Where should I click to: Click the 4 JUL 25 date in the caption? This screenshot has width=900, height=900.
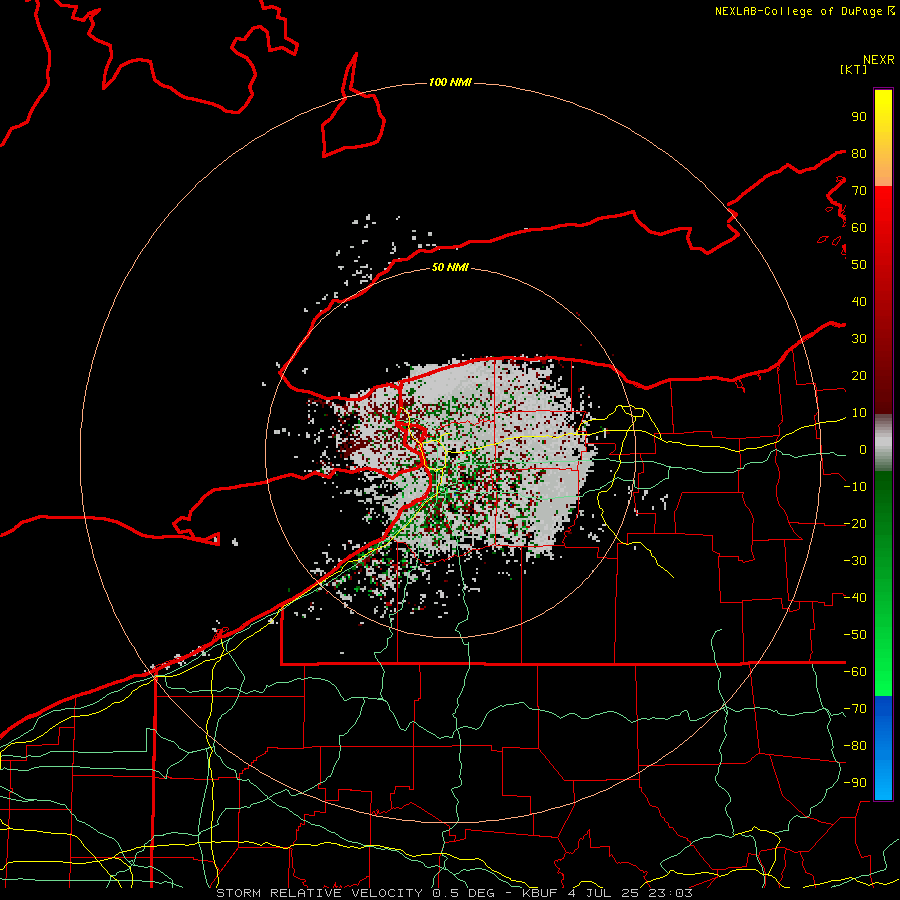click(603, 893)
